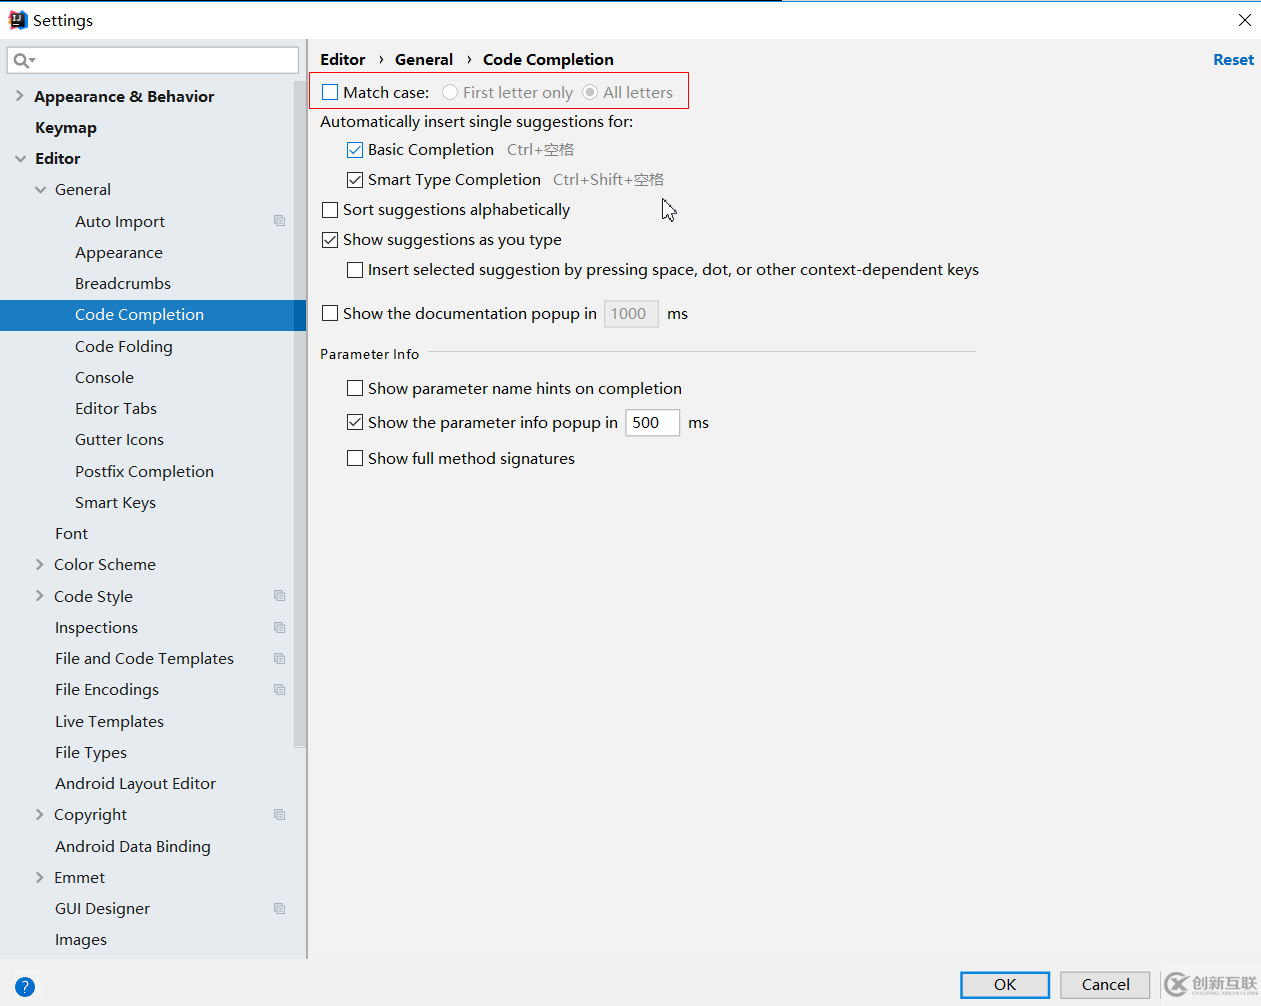Image resolution: width=1261 pixels, height=1006 pixels.
Task: Select Keymap in the settings tree
Action: tap(66, 128)
